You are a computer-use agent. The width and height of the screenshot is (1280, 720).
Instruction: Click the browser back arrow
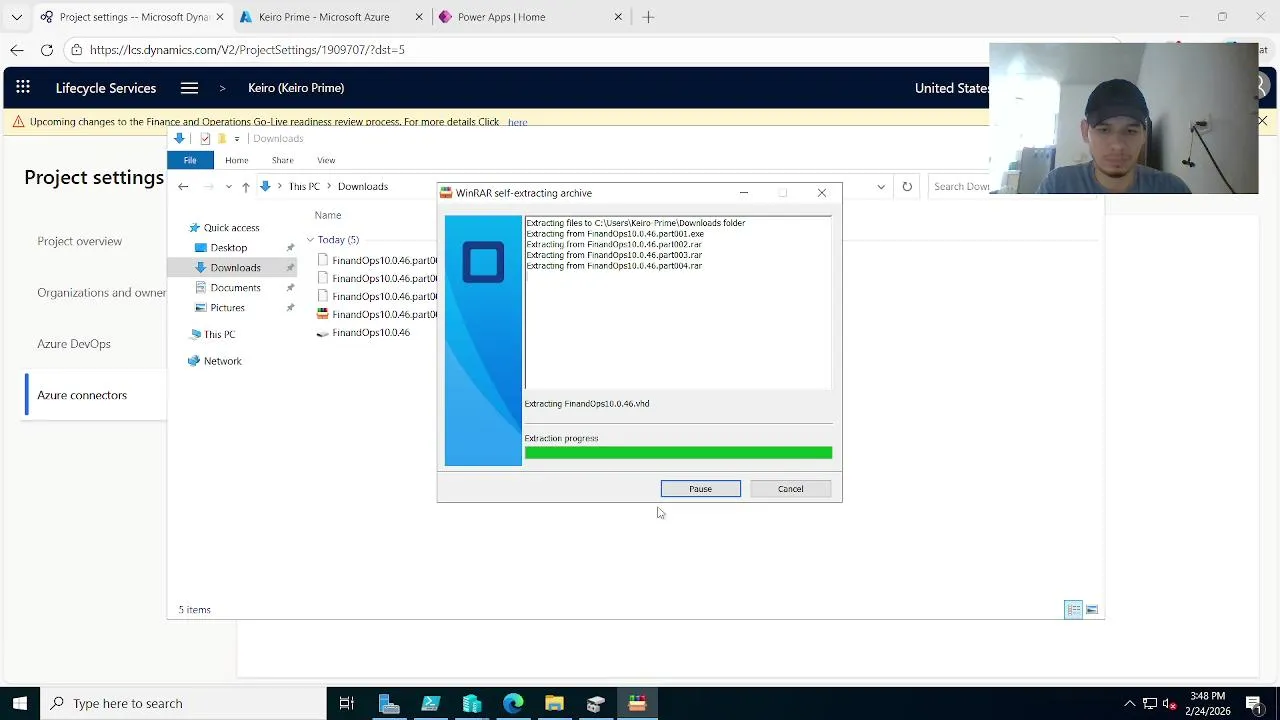coord(16,50)
